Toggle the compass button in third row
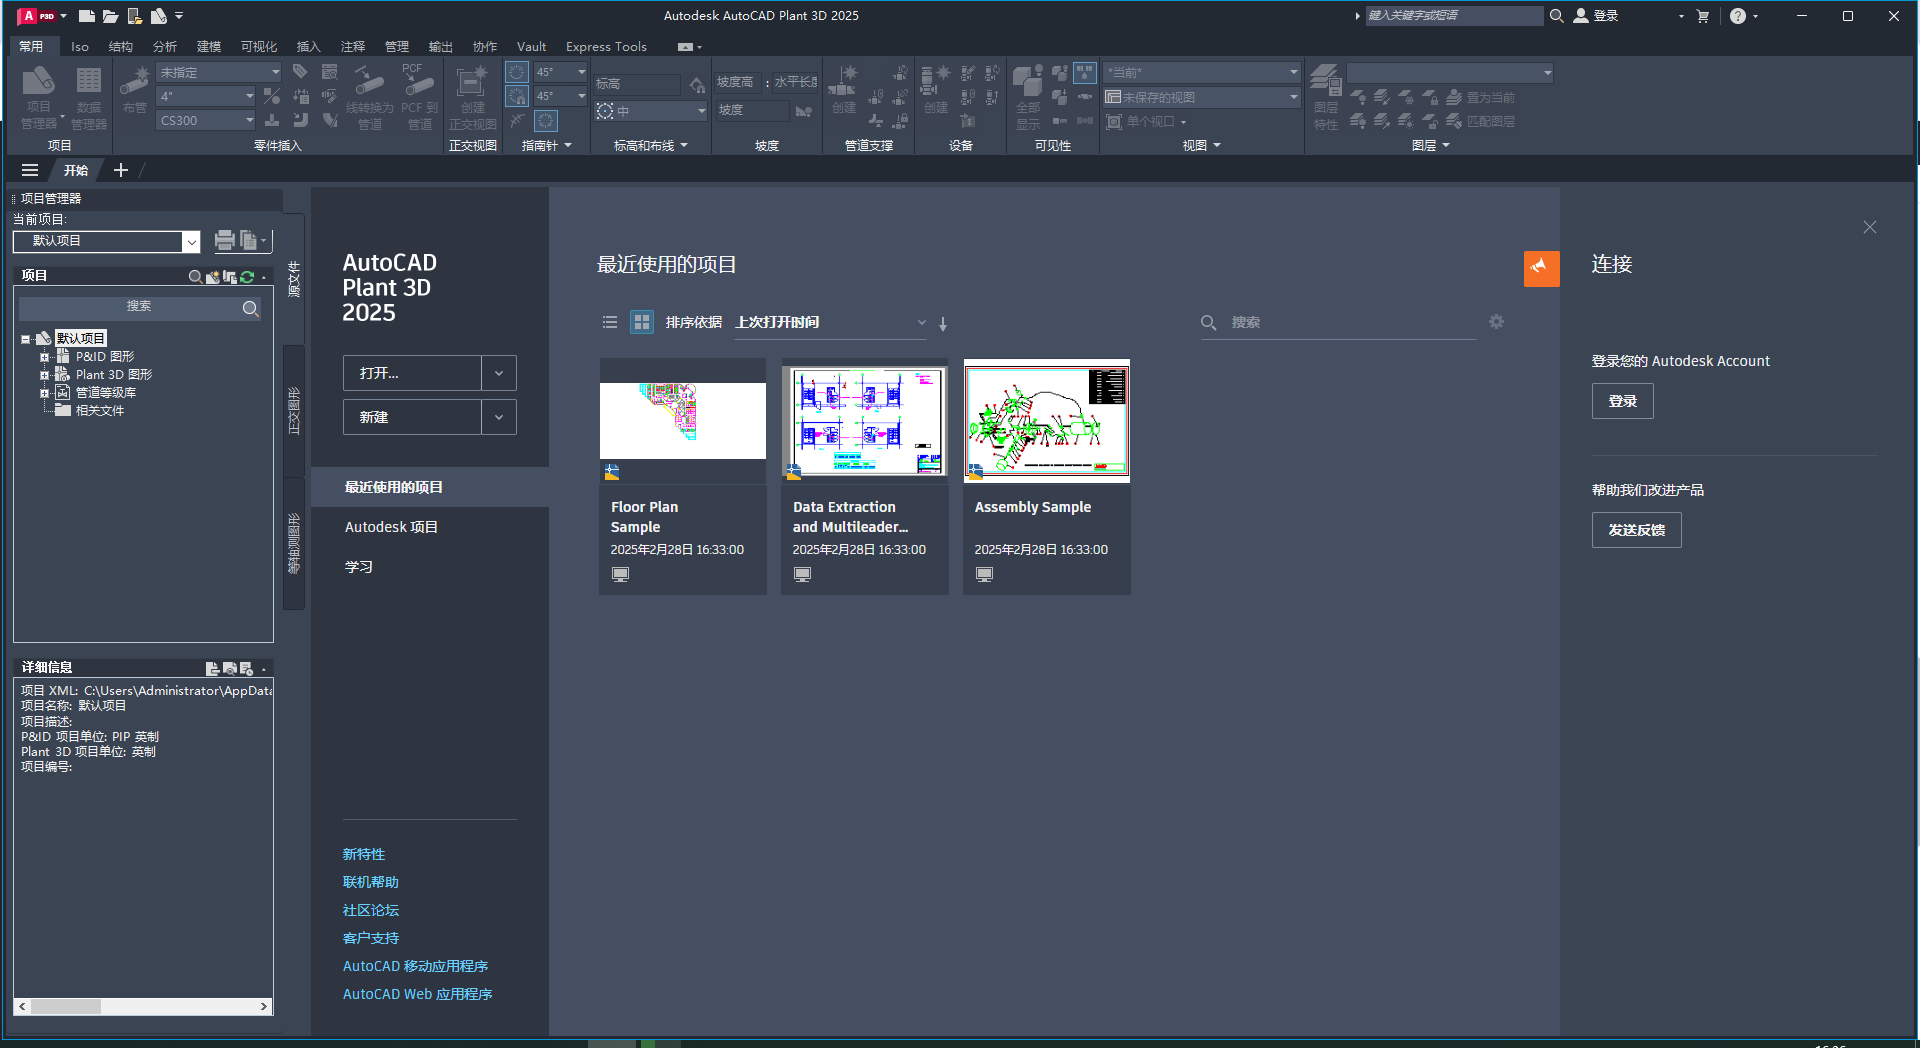The height and width of the screenshot is (1048, 1920). (x=546, y=121)
